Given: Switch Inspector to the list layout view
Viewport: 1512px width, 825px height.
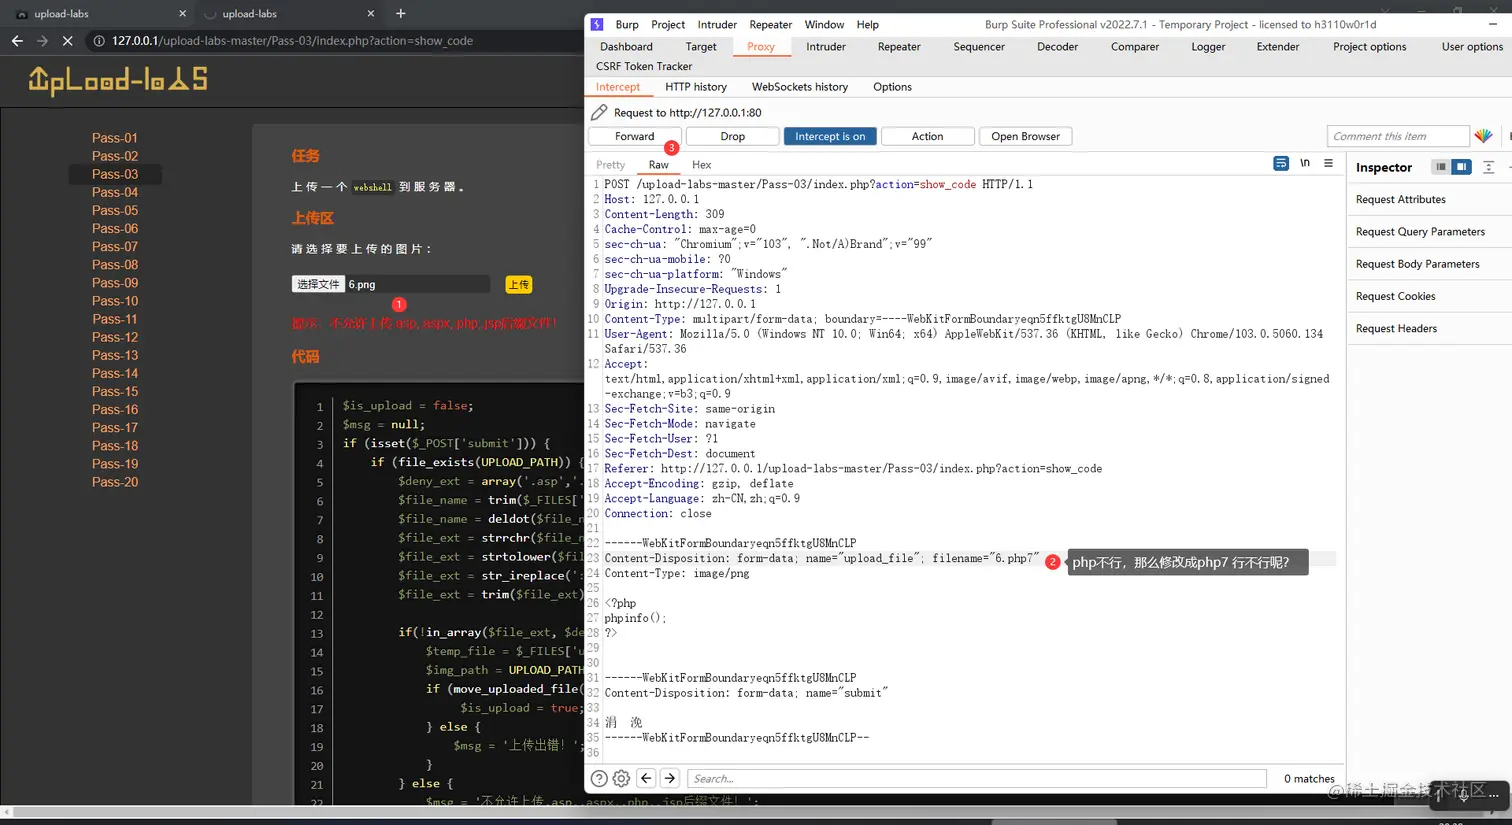Looking at the screenshot, I should [x=1441, y=167].
